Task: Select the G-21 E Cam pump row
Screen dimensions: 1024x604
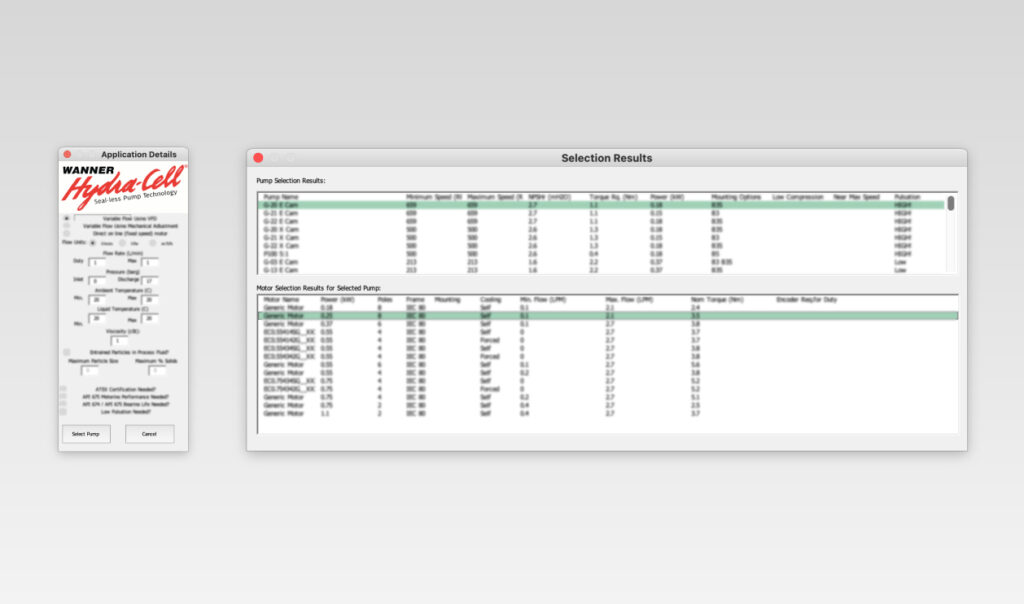Action: (601, 213)
